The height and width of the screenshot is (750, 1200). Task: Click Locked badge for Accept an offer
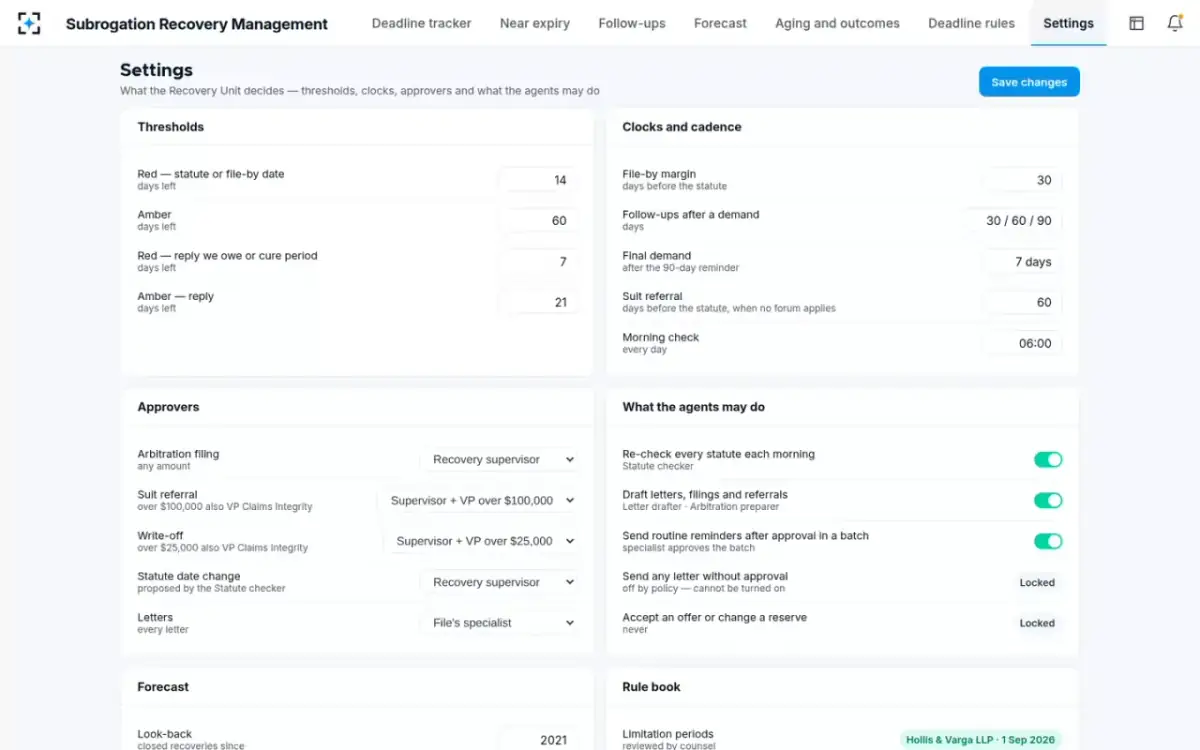1037,623
